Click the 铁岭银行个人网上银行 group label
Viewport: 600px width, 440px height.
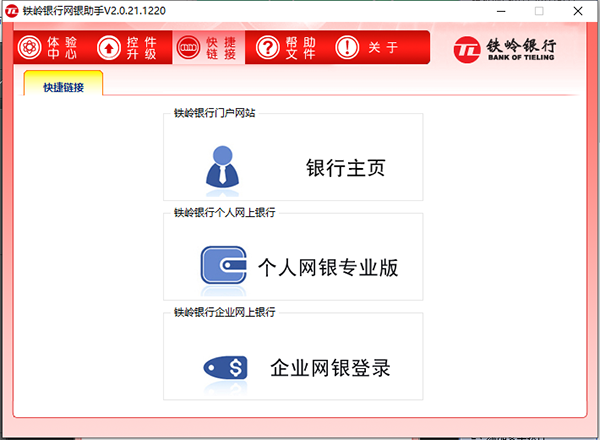pyautogui.click(x=225, y=212)
